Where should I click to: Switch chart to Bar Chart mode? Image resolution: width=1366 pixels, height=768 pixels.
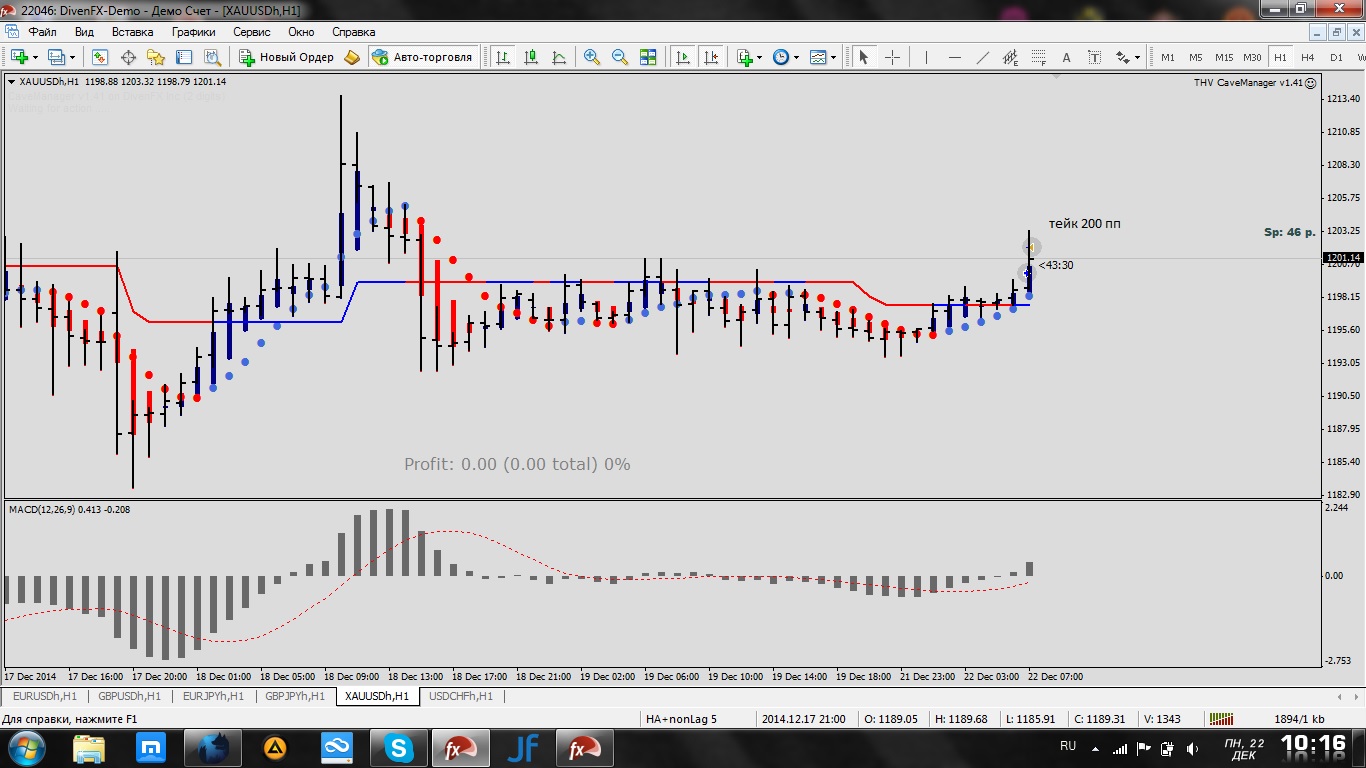coord(502,57)
